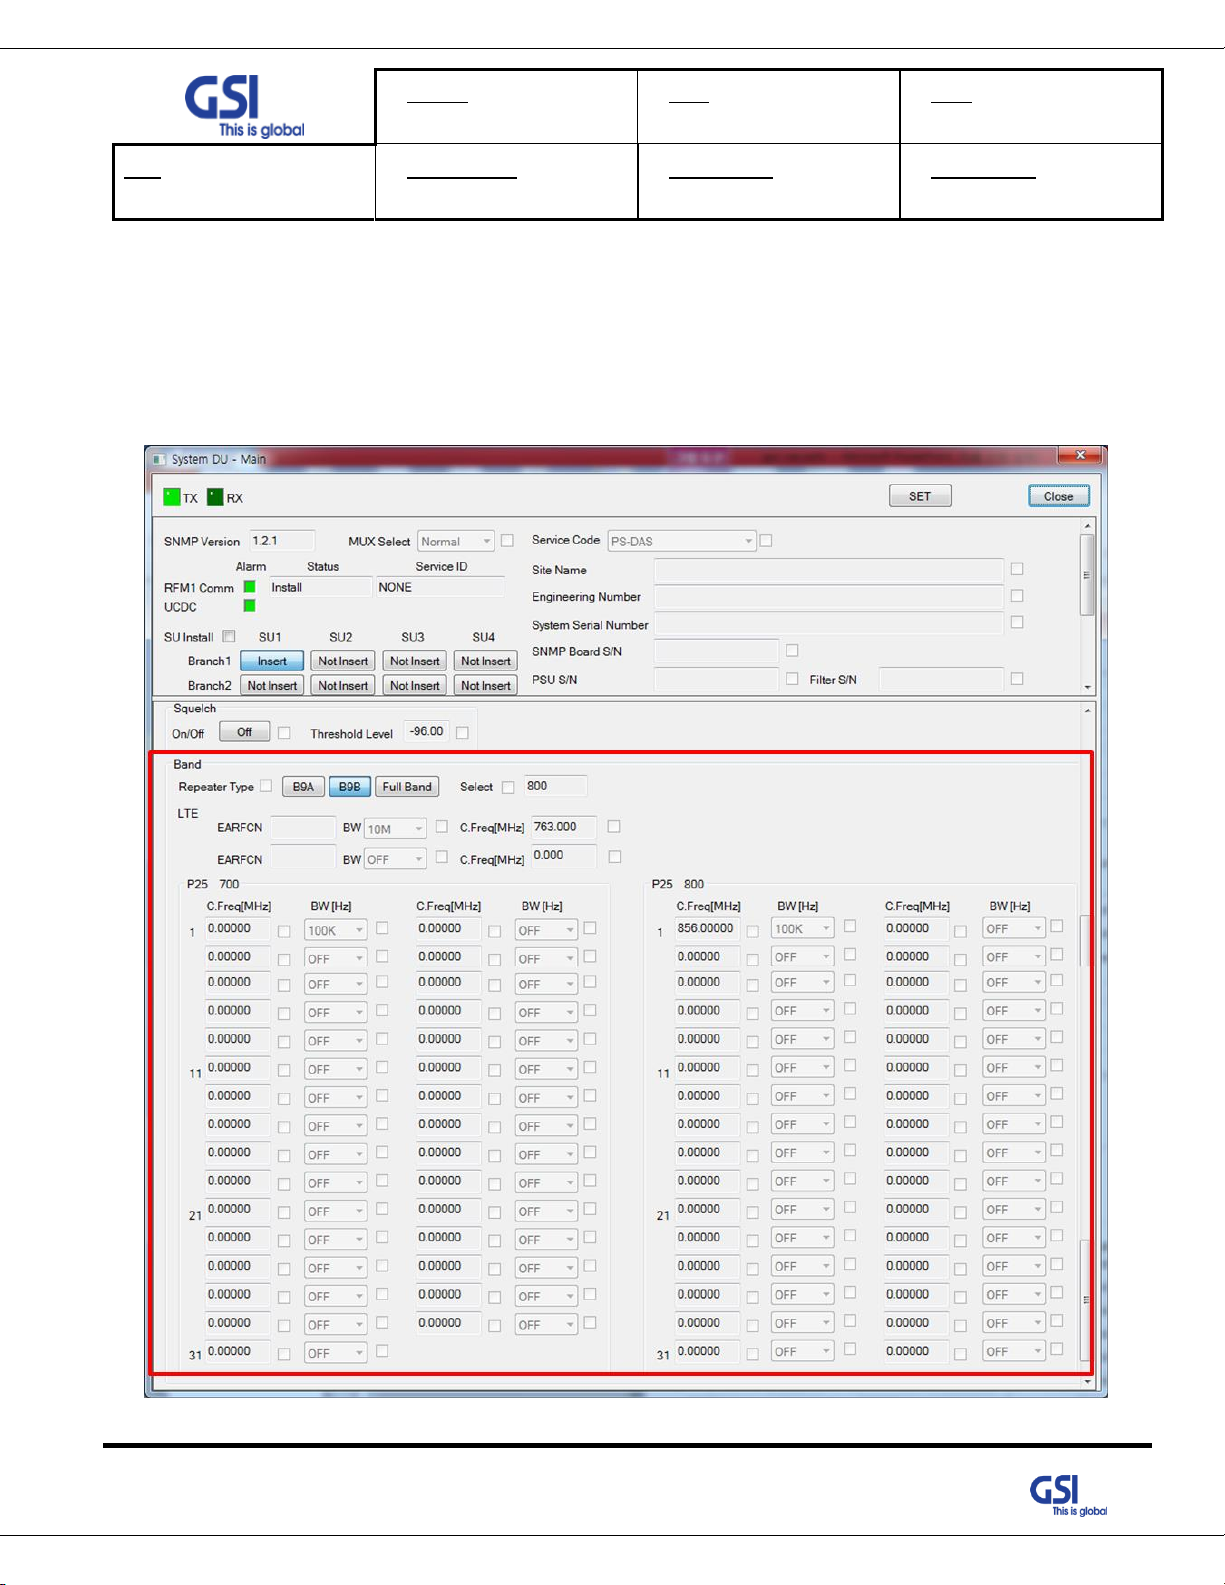Open P25 700 row 11 first BW dropdown

point(336,1069)
